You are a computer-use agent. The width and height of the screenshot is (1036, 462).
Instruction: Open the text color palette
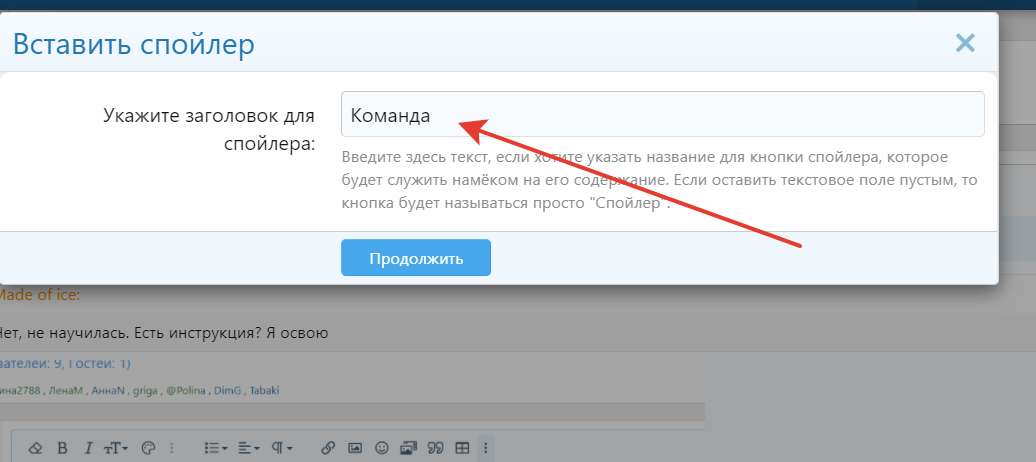tap(148, 448)
